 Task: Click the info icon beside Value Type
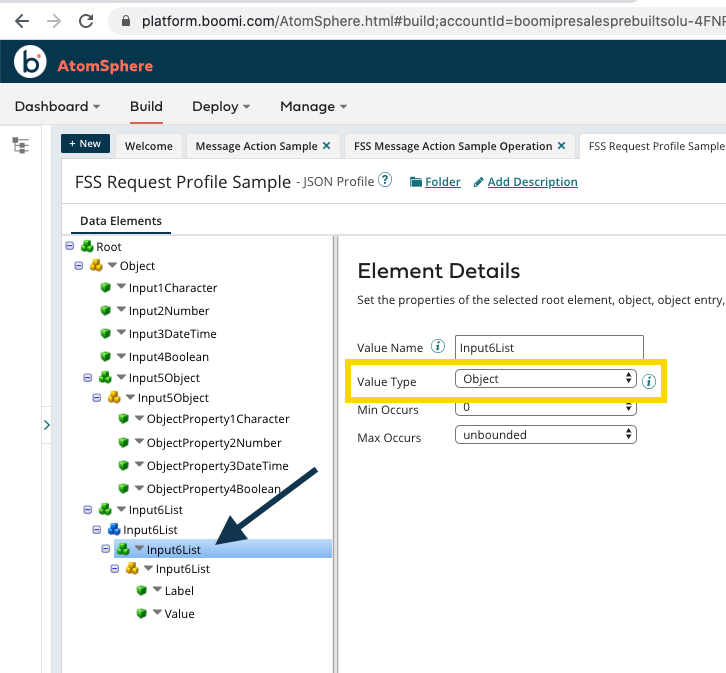click(x=649, y=381)
